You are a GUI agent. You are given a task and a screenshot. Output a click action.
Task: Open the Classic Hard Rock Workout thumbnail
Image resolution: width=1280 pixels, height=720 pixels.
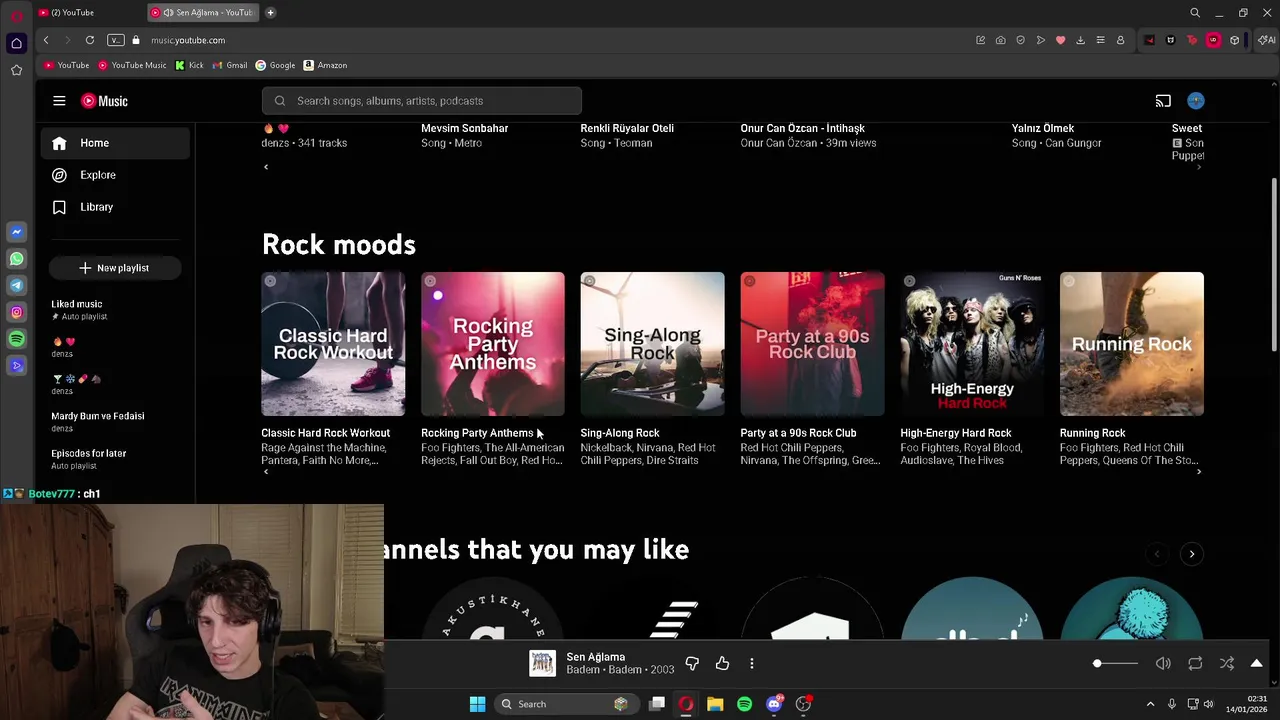point(333,344)
